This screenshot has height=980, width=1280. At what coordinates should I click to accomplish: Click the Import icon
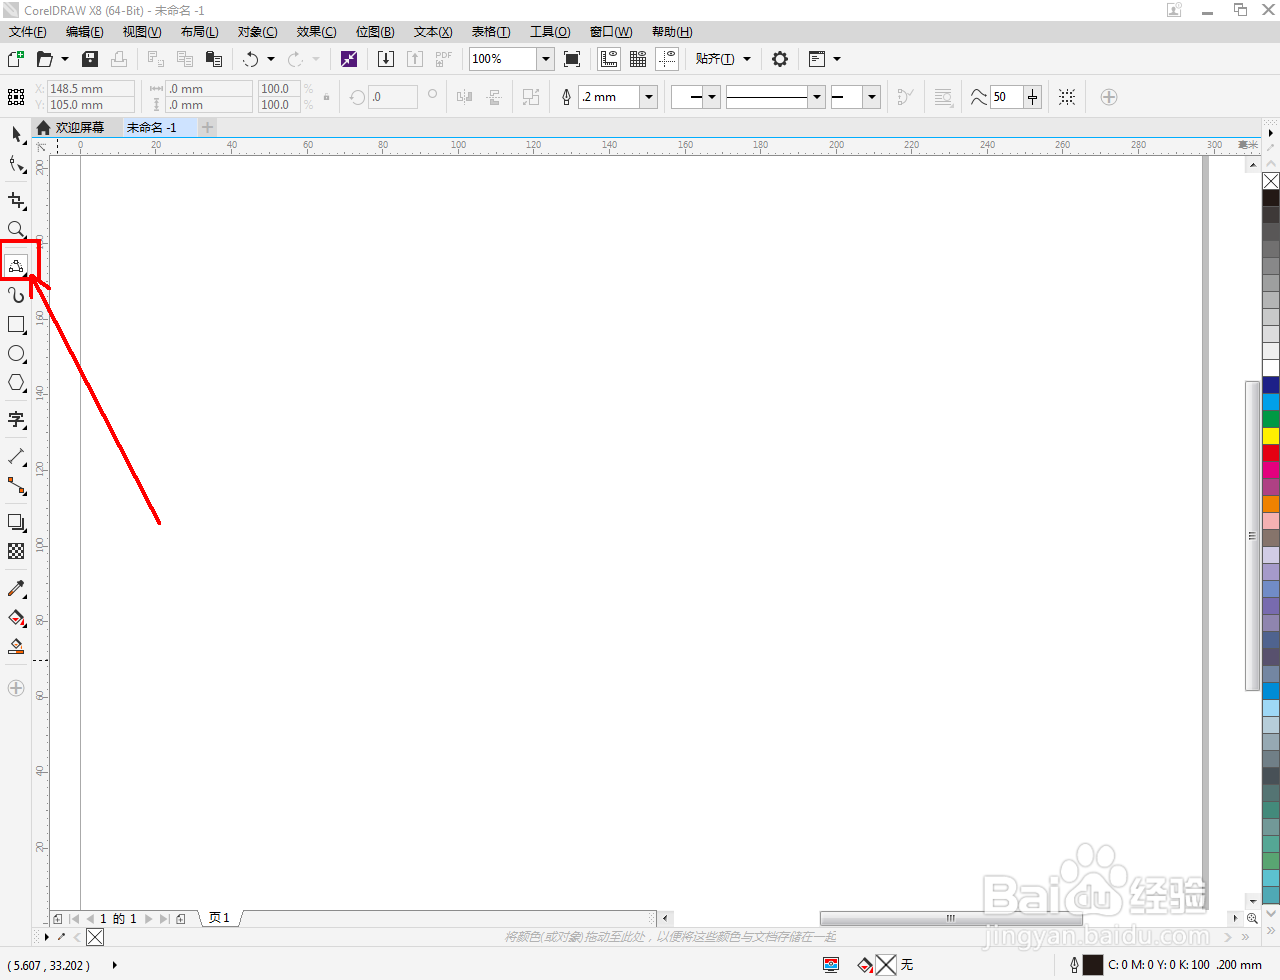pyautogui.click(x=386, y=59)
